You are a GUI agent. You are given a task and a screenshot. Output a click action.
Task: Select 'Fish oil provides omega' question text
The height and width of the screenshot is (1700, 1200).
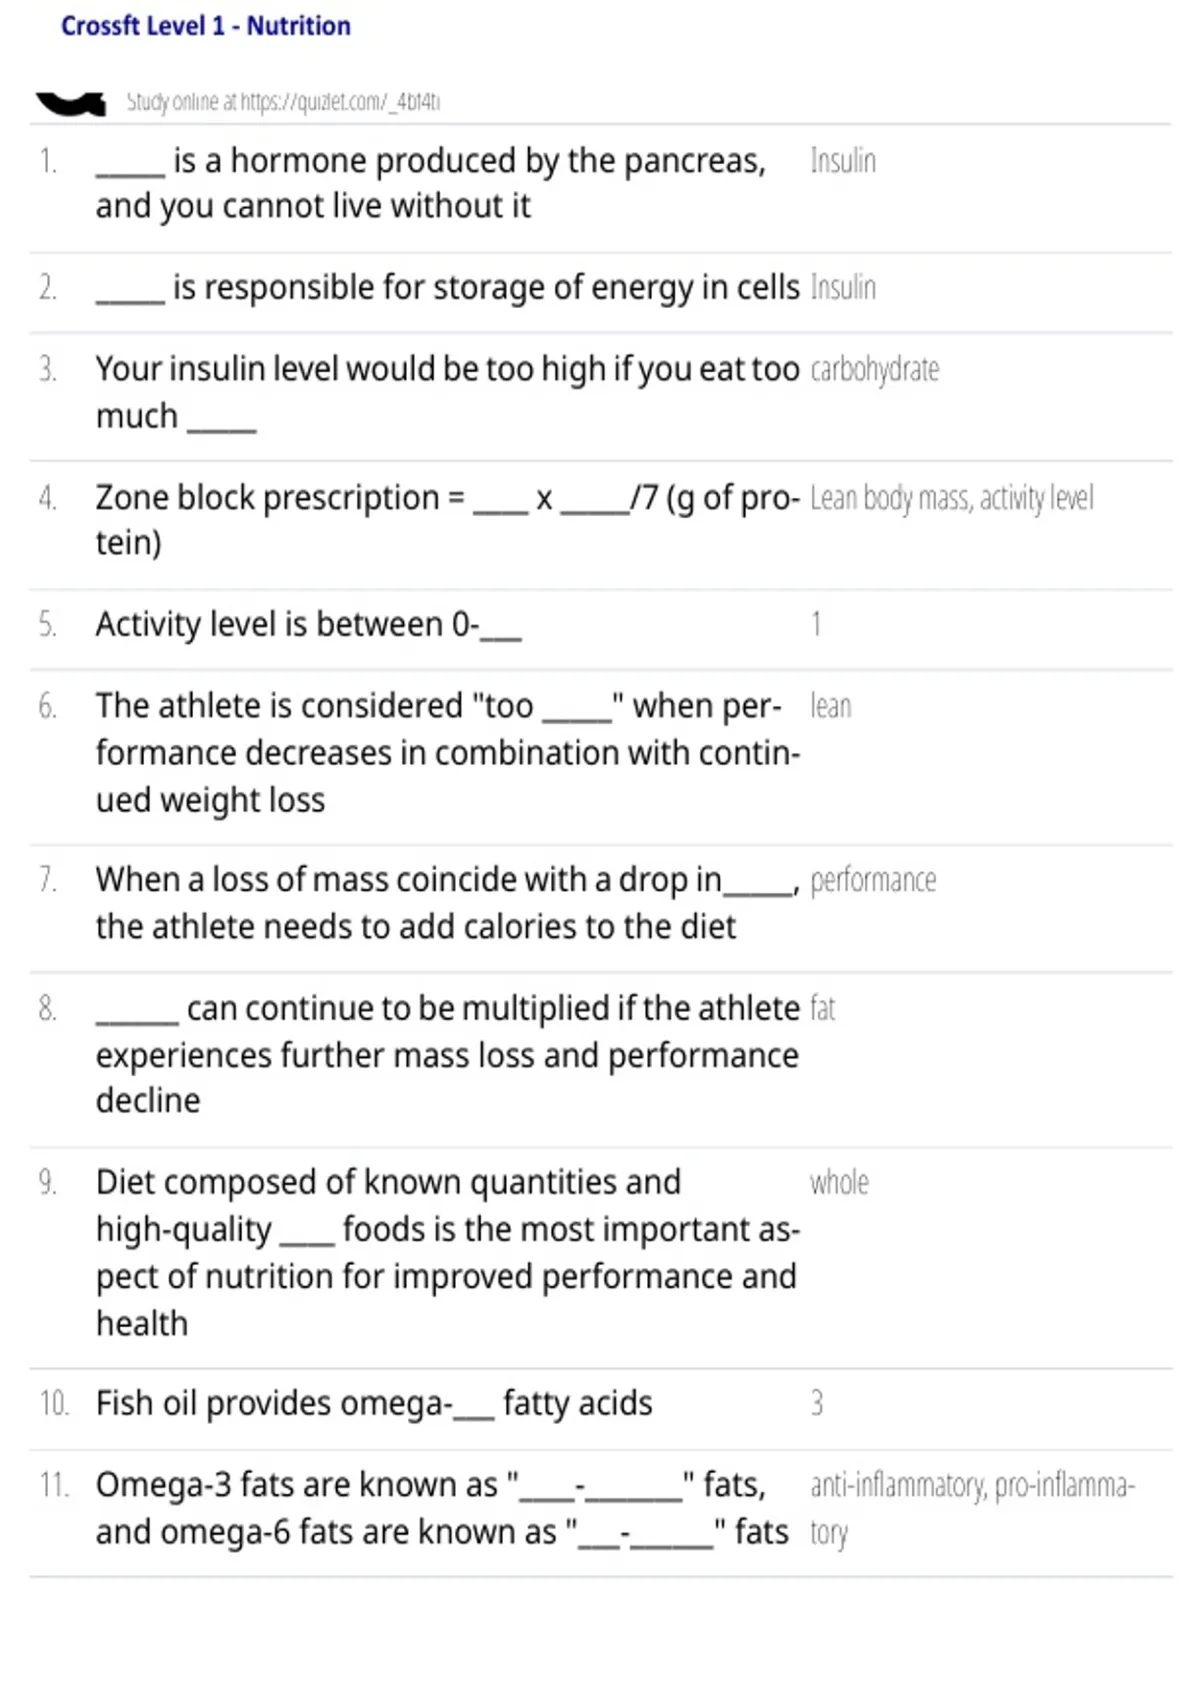click(x=374, y=1404)
